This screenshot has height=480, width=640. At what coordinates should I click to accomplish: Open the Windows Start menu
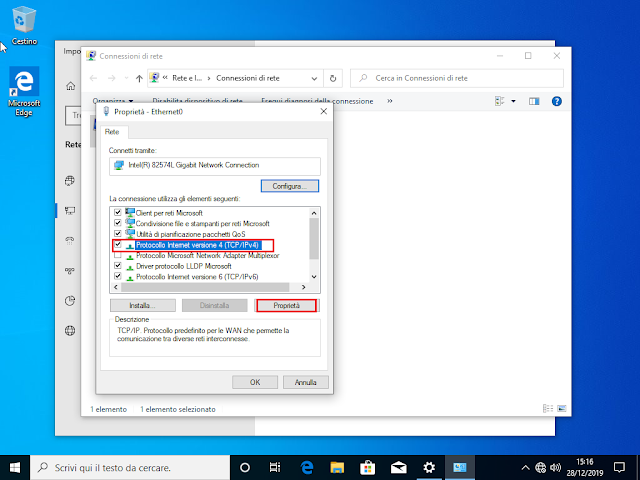15,467
